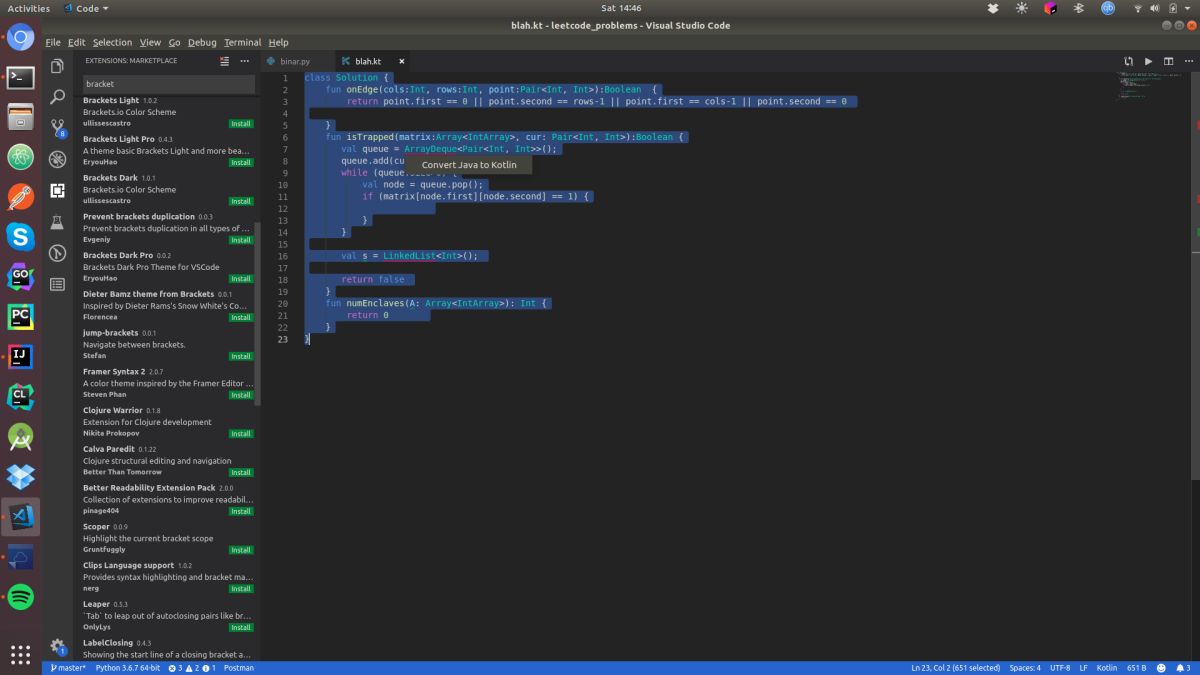Image resolution: width=1200 pixels, height=675 pixels.
Task: Open the Test beaker view icon
Action: coord(58,221)
